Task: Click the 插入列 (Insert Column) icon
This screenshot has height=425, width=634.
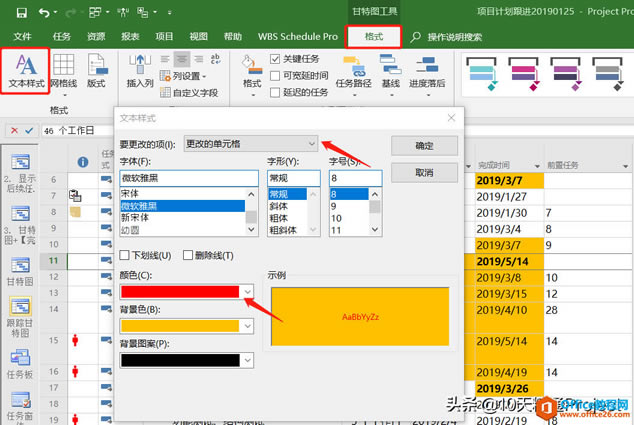Action: click(x=140, y=72)
